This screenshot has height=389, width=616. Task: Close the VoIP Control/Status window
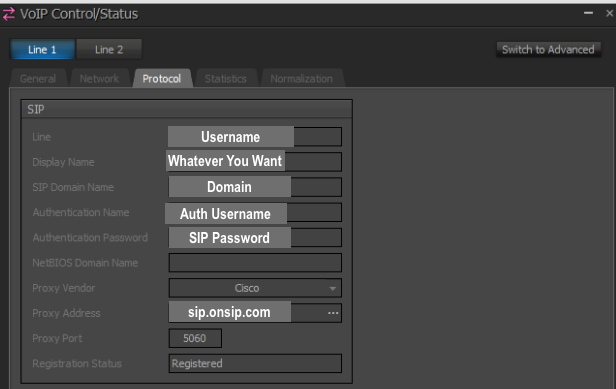point(609,13)
